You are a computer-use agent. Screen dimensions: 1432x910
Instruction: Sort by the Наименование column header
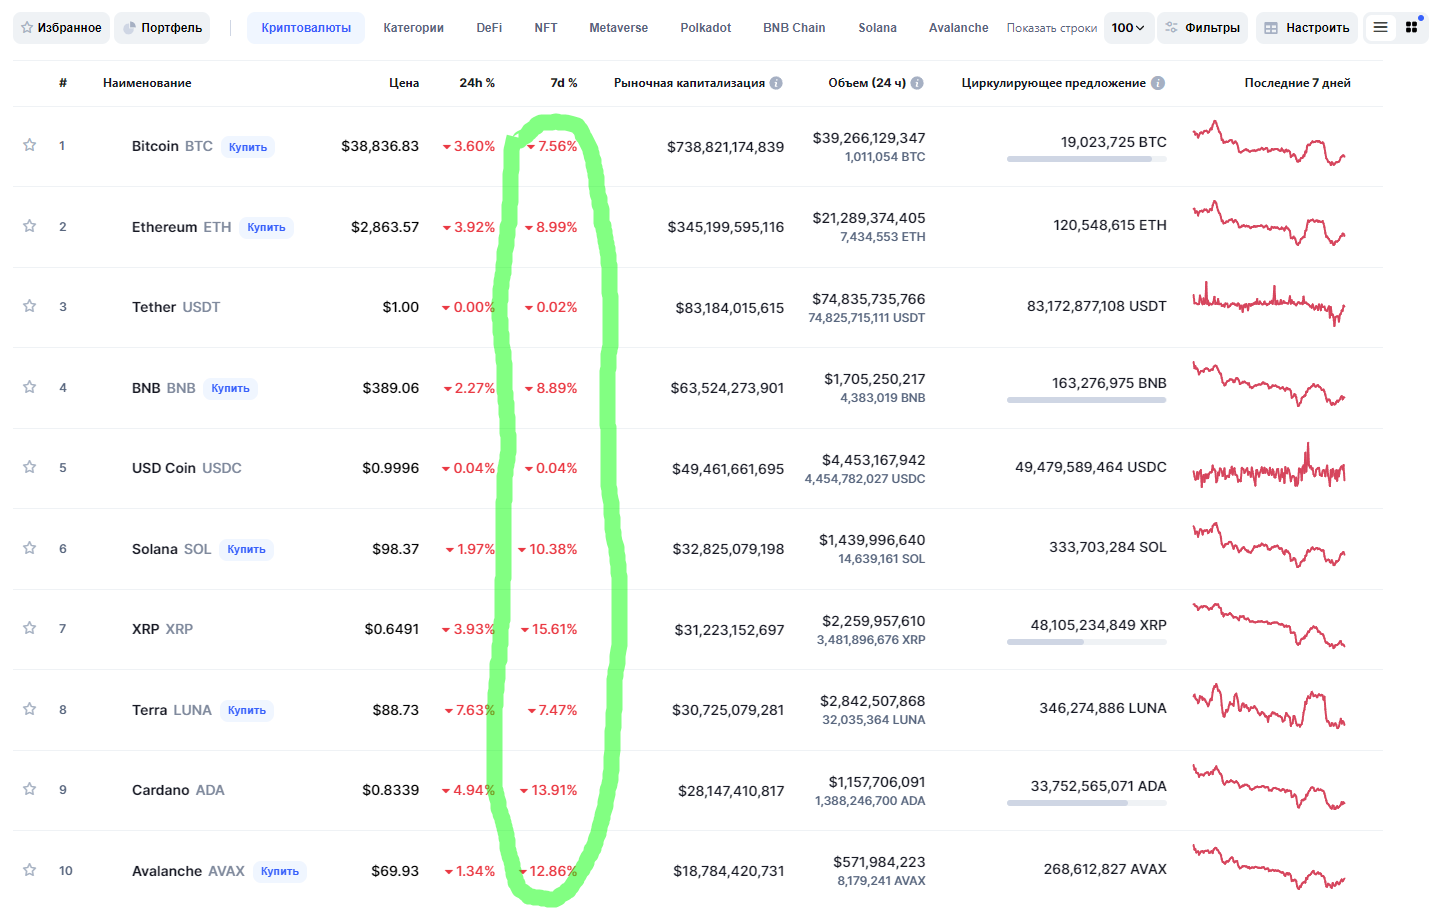(x=147, y=83)
